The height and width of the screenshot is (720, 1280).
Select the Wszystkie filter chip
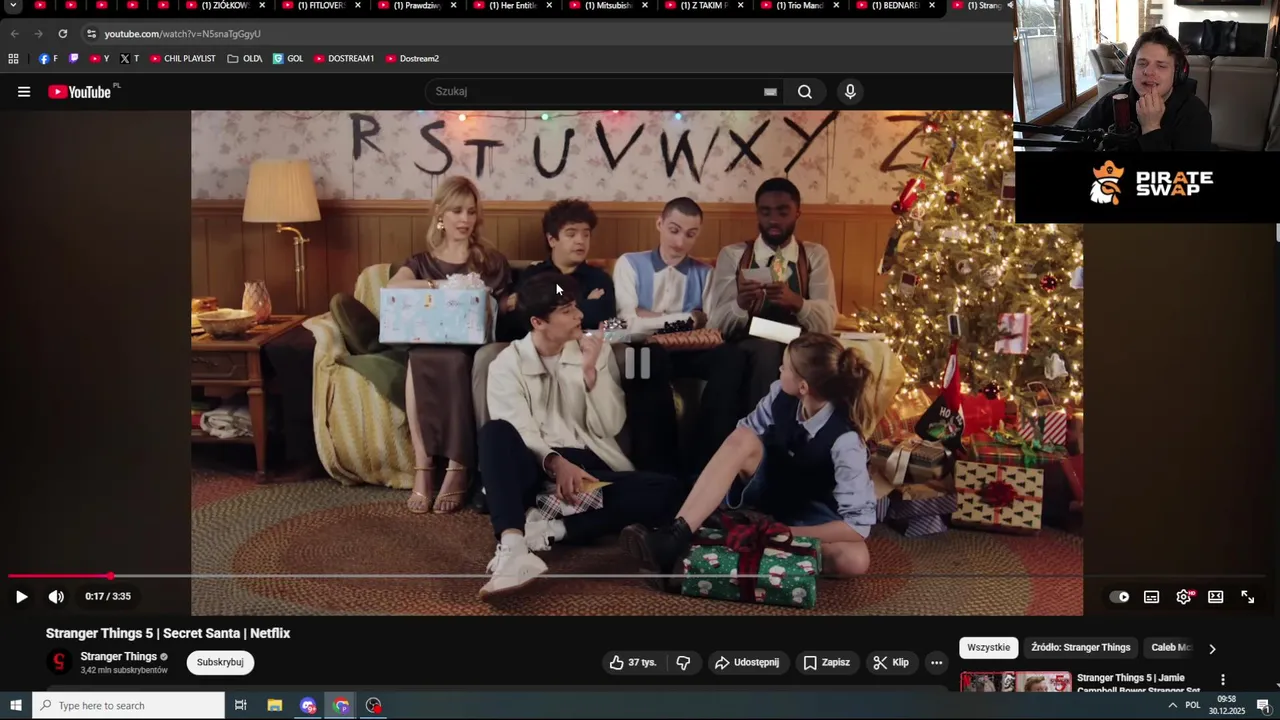click(989, 648)
